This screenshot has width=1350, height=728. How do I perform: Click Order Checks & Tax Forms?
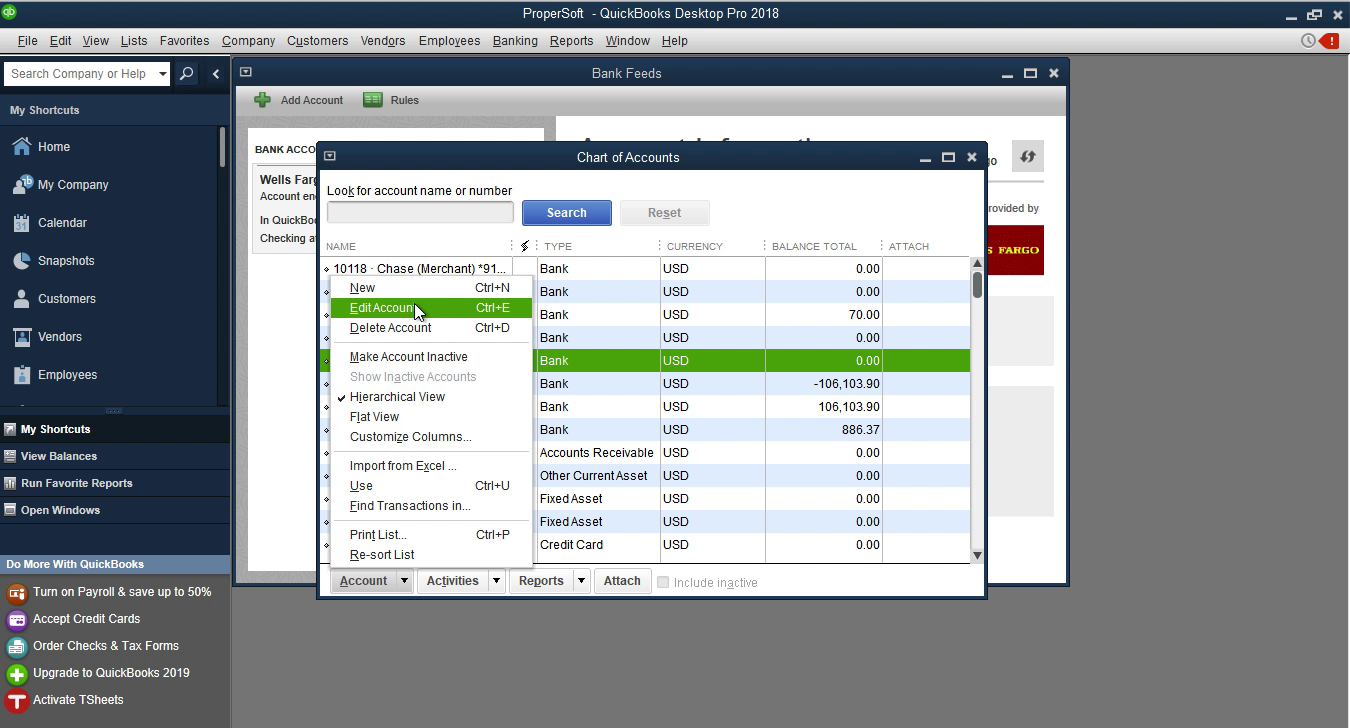tap(92, 646)
